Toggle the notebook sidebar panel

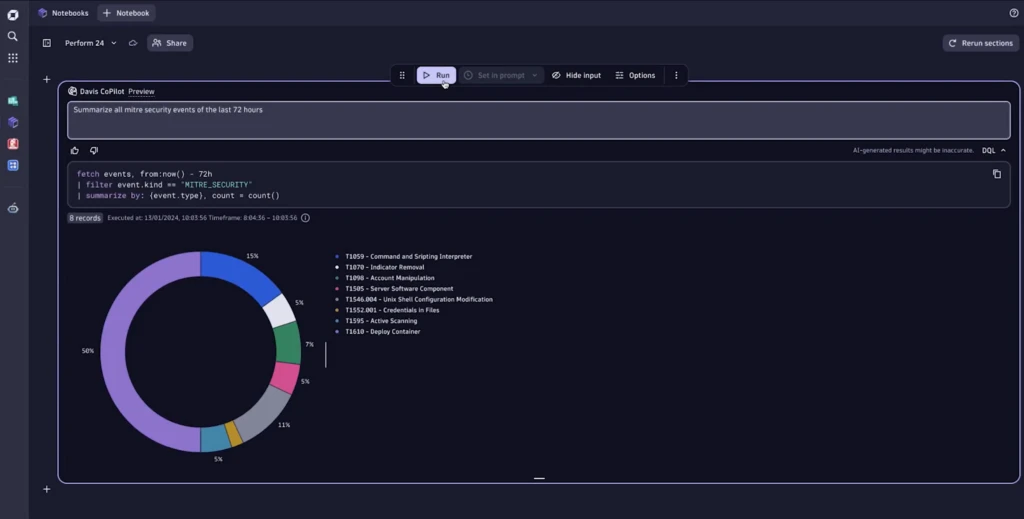point(47,43)
